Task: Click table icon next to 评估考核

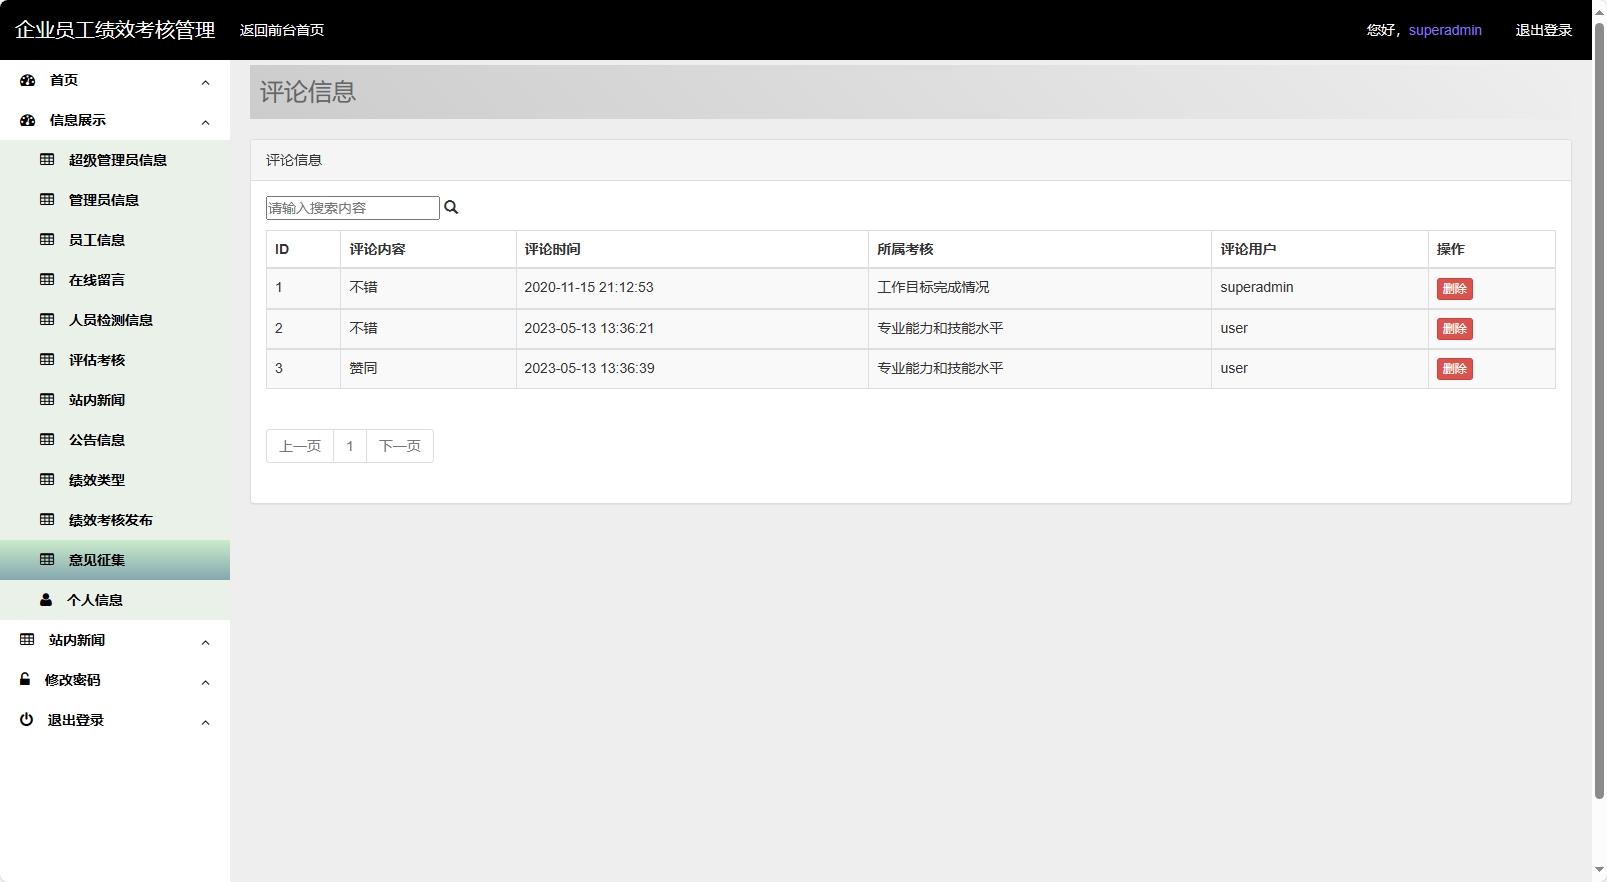Action: click(x=47, y=360)
